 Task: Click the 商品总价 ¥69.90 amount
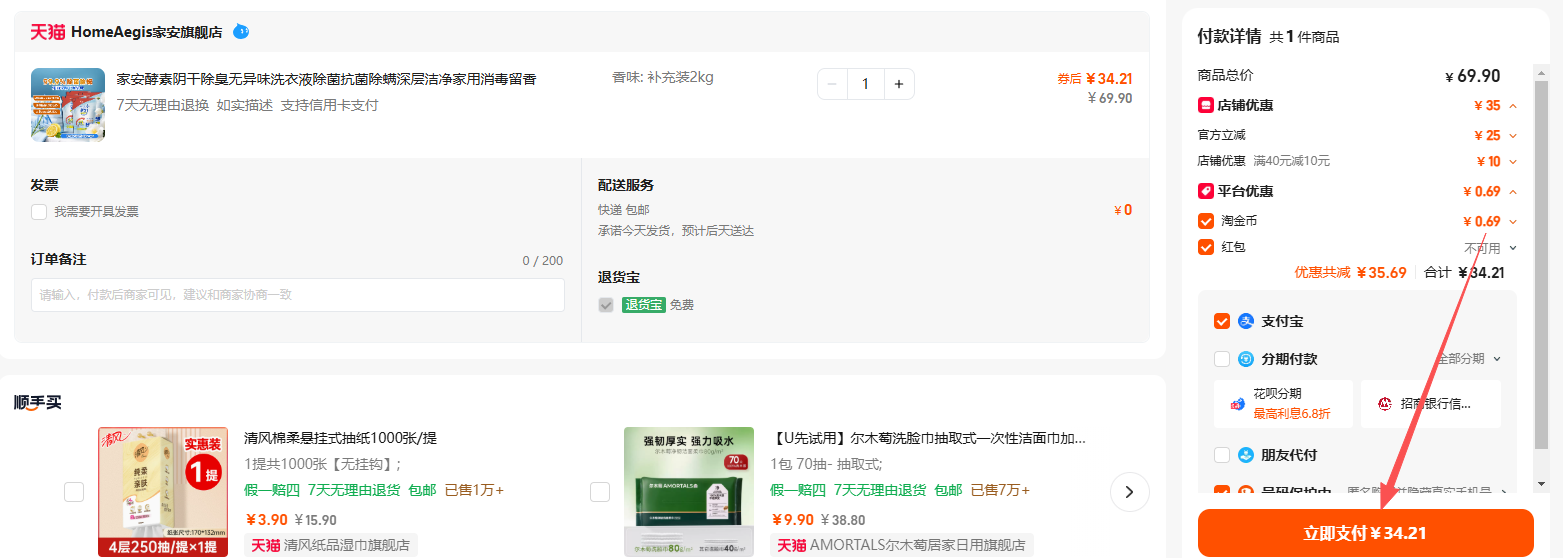point(1472,76)
